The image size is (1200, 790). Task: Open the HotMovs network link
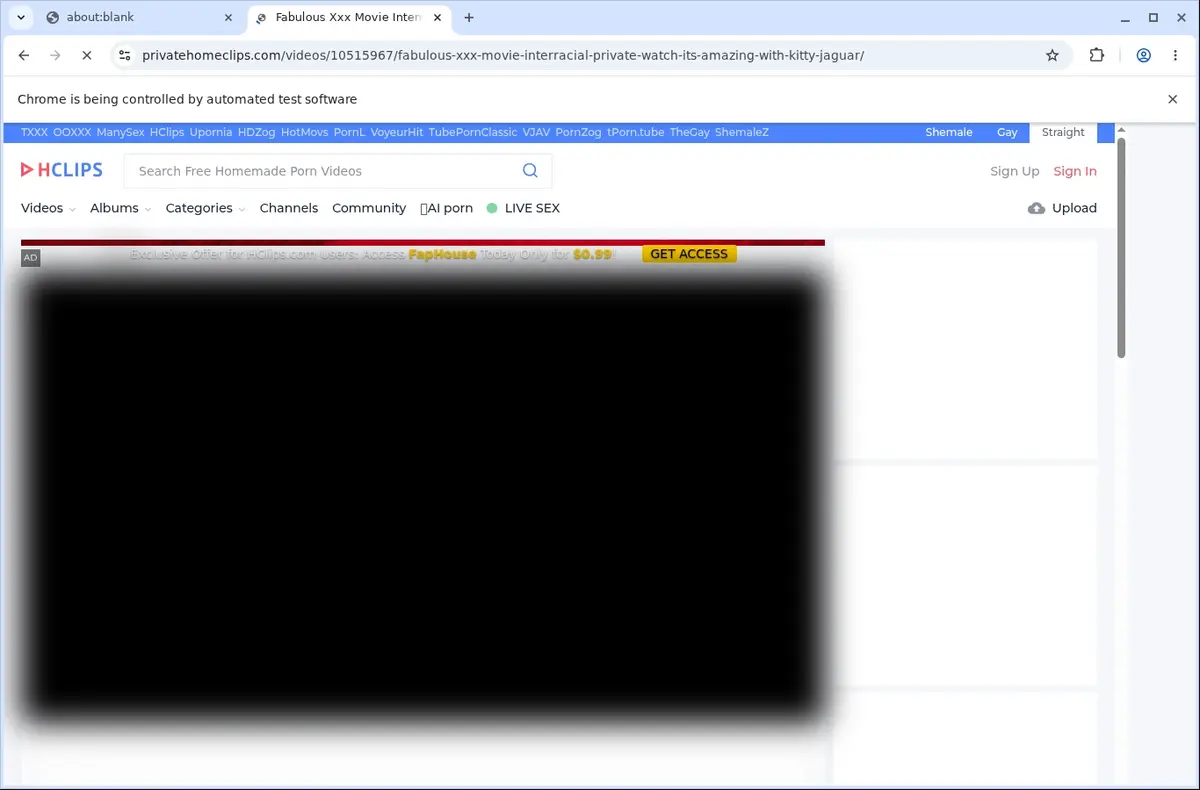[304, 132]
